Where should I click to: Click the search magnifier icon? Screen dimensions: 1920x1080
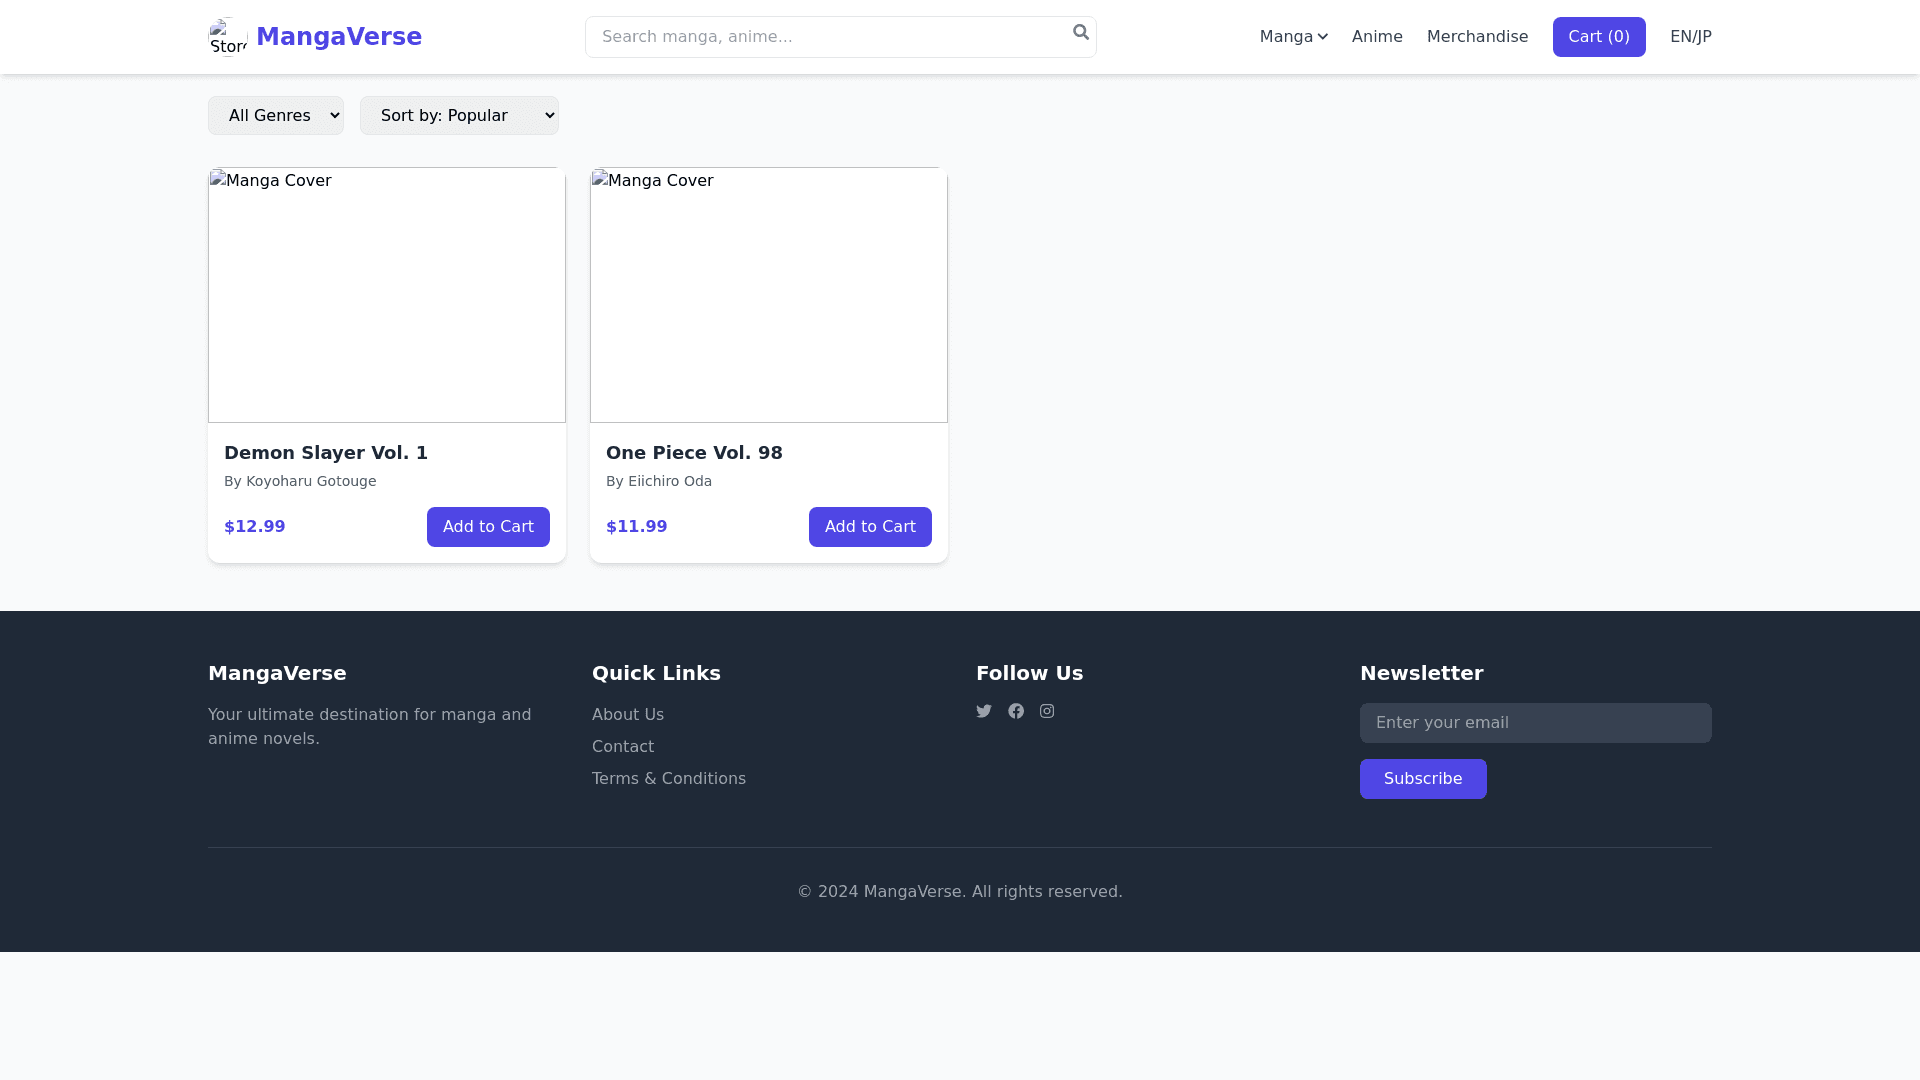coord(1081,33)
